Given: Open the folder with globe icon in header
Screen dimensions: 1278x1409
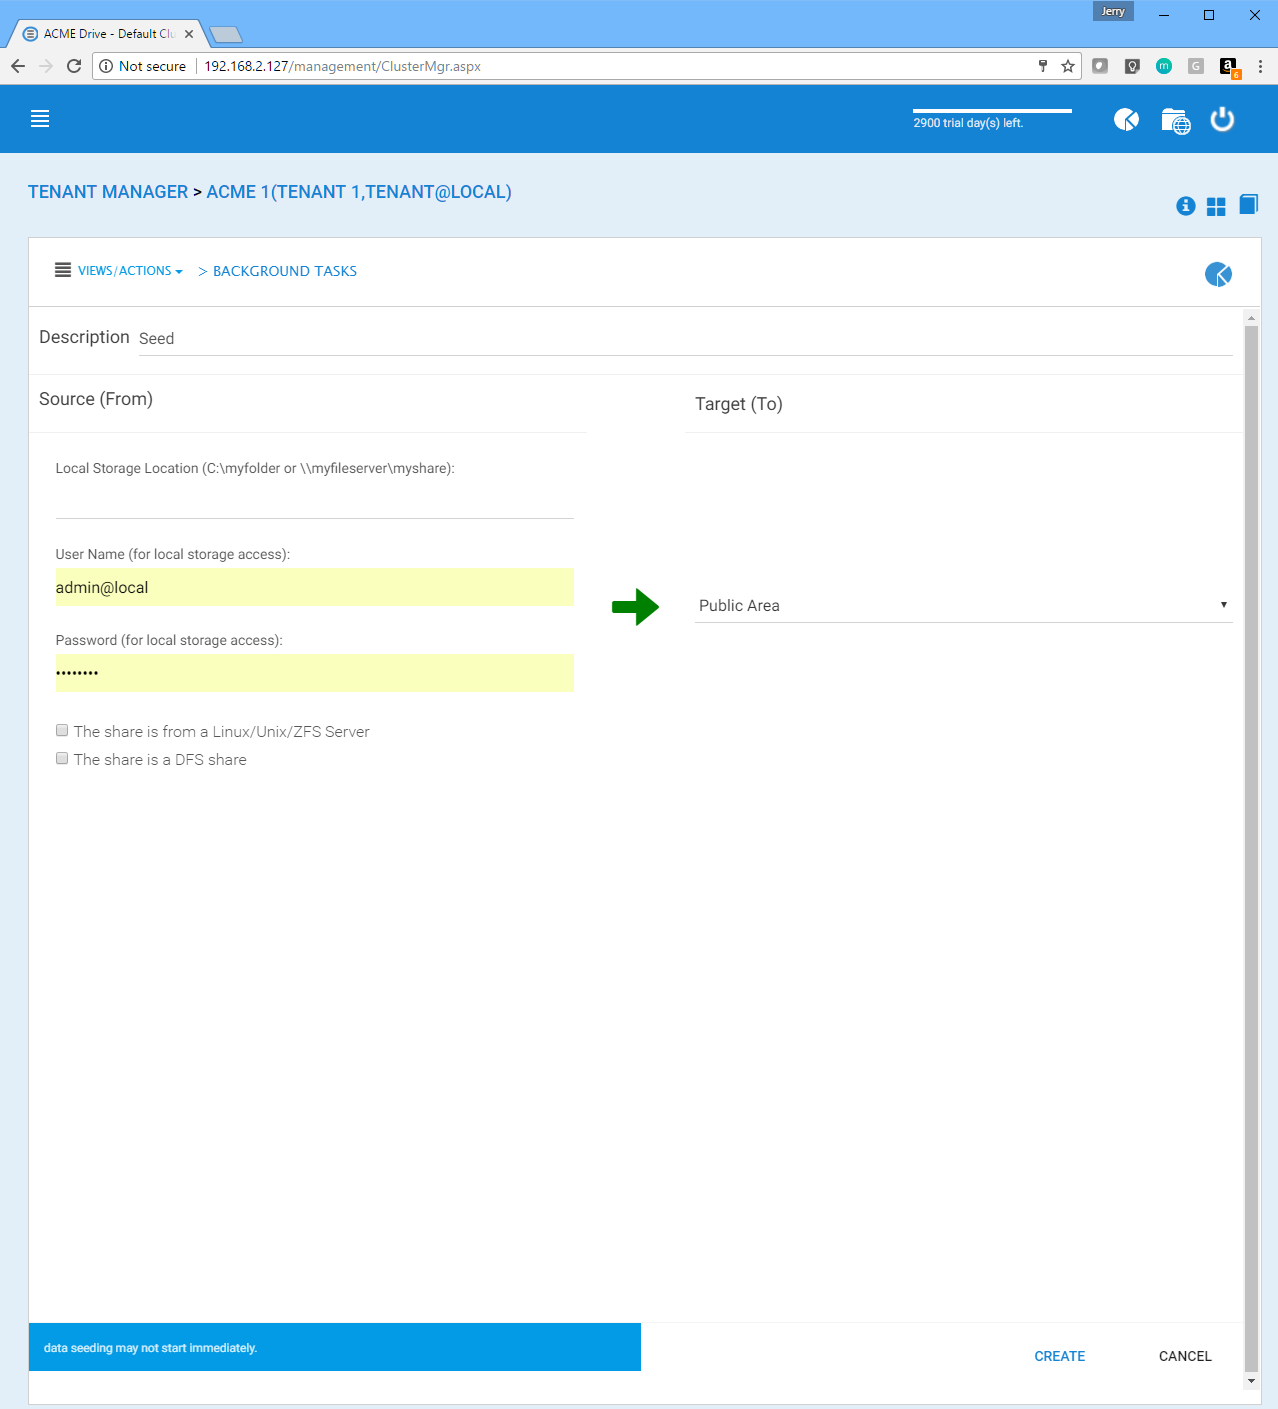Looking at the screenshot, I should (x=1175, y=121).
